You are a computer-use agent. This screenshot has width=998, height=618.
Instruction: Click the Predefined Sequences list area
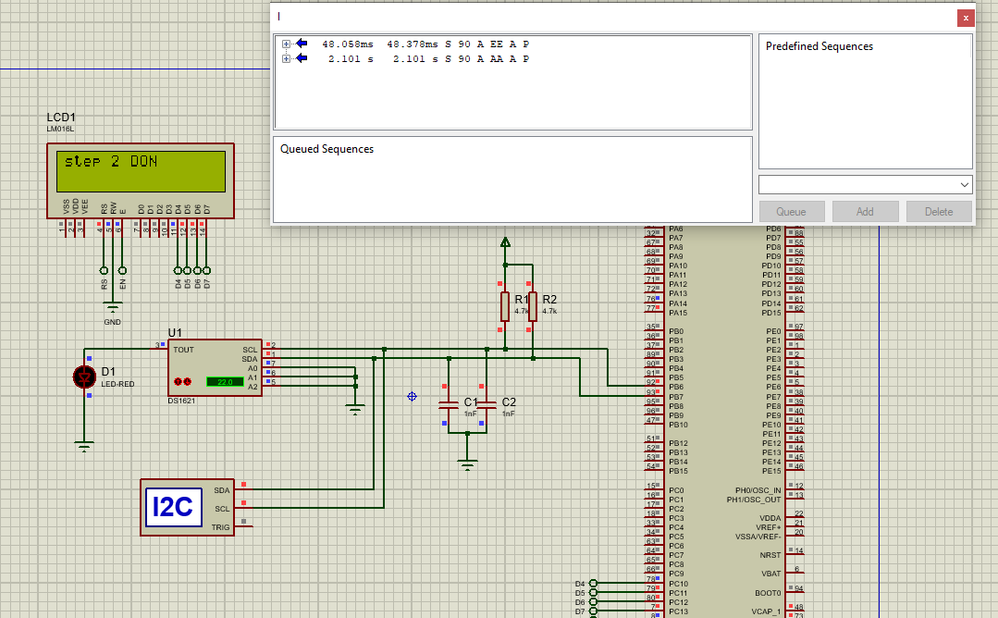(x=865, y=101)
